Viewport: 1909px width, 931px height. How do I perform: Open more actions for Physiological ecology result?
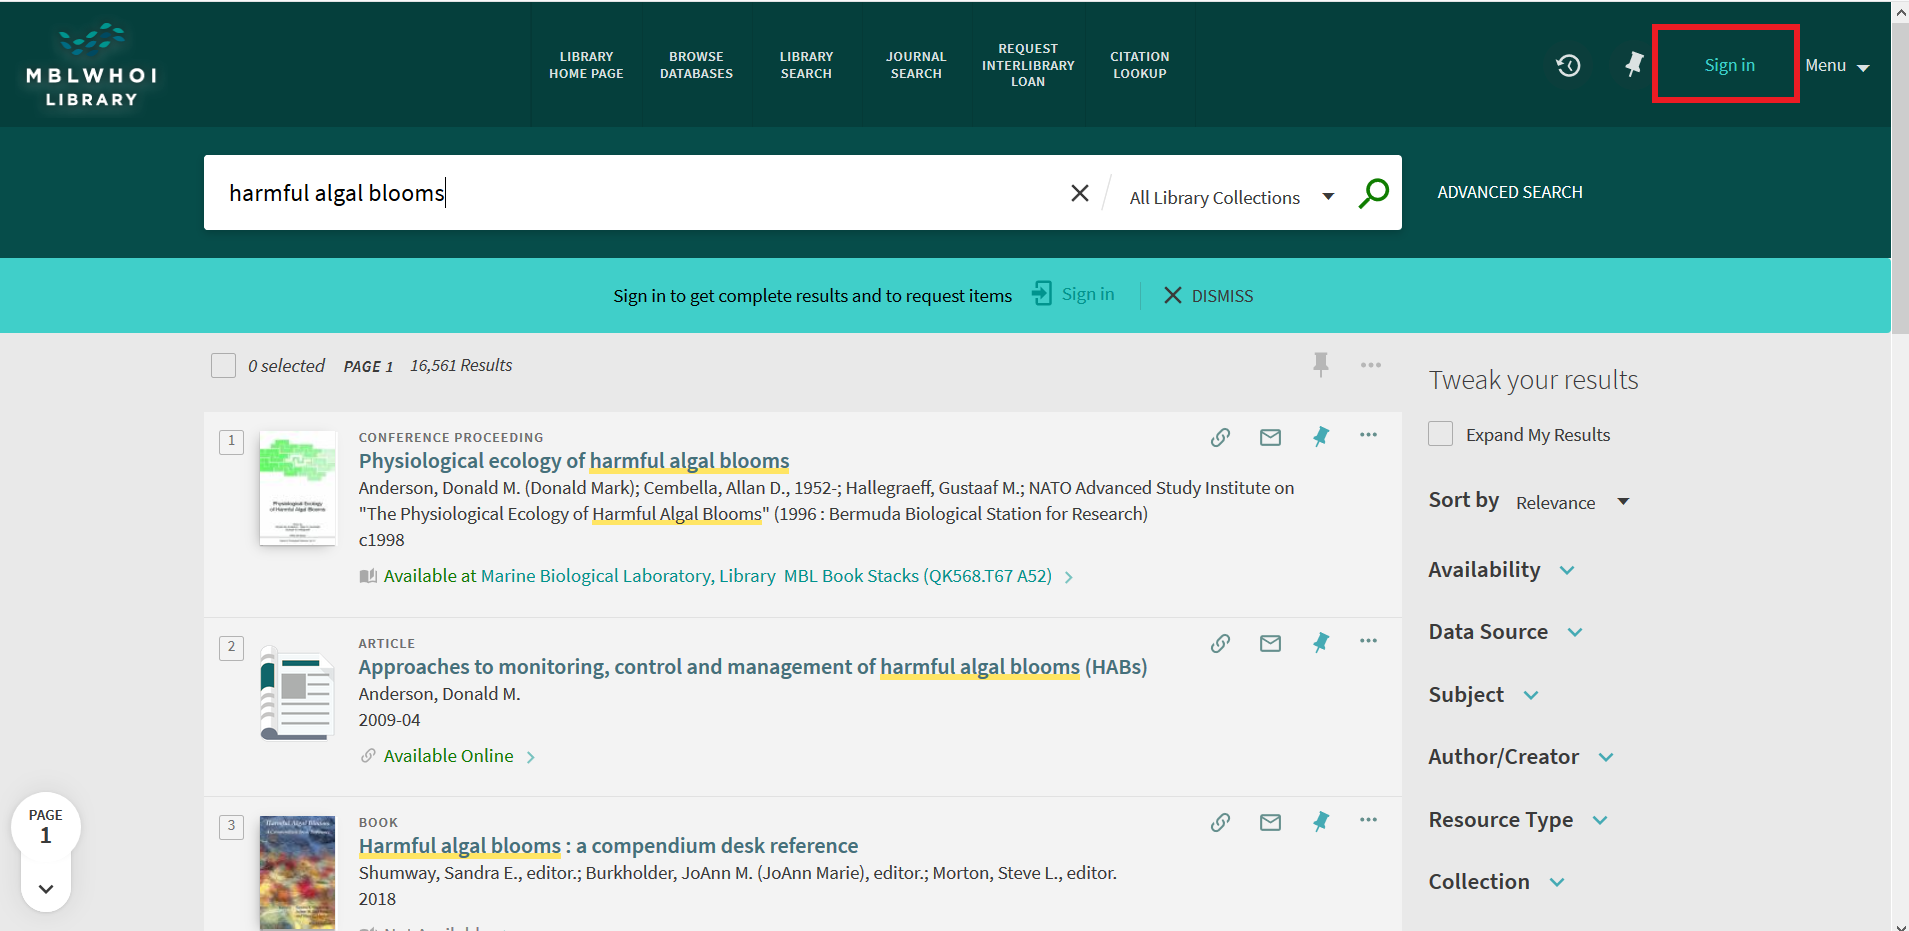[1368, 435]
